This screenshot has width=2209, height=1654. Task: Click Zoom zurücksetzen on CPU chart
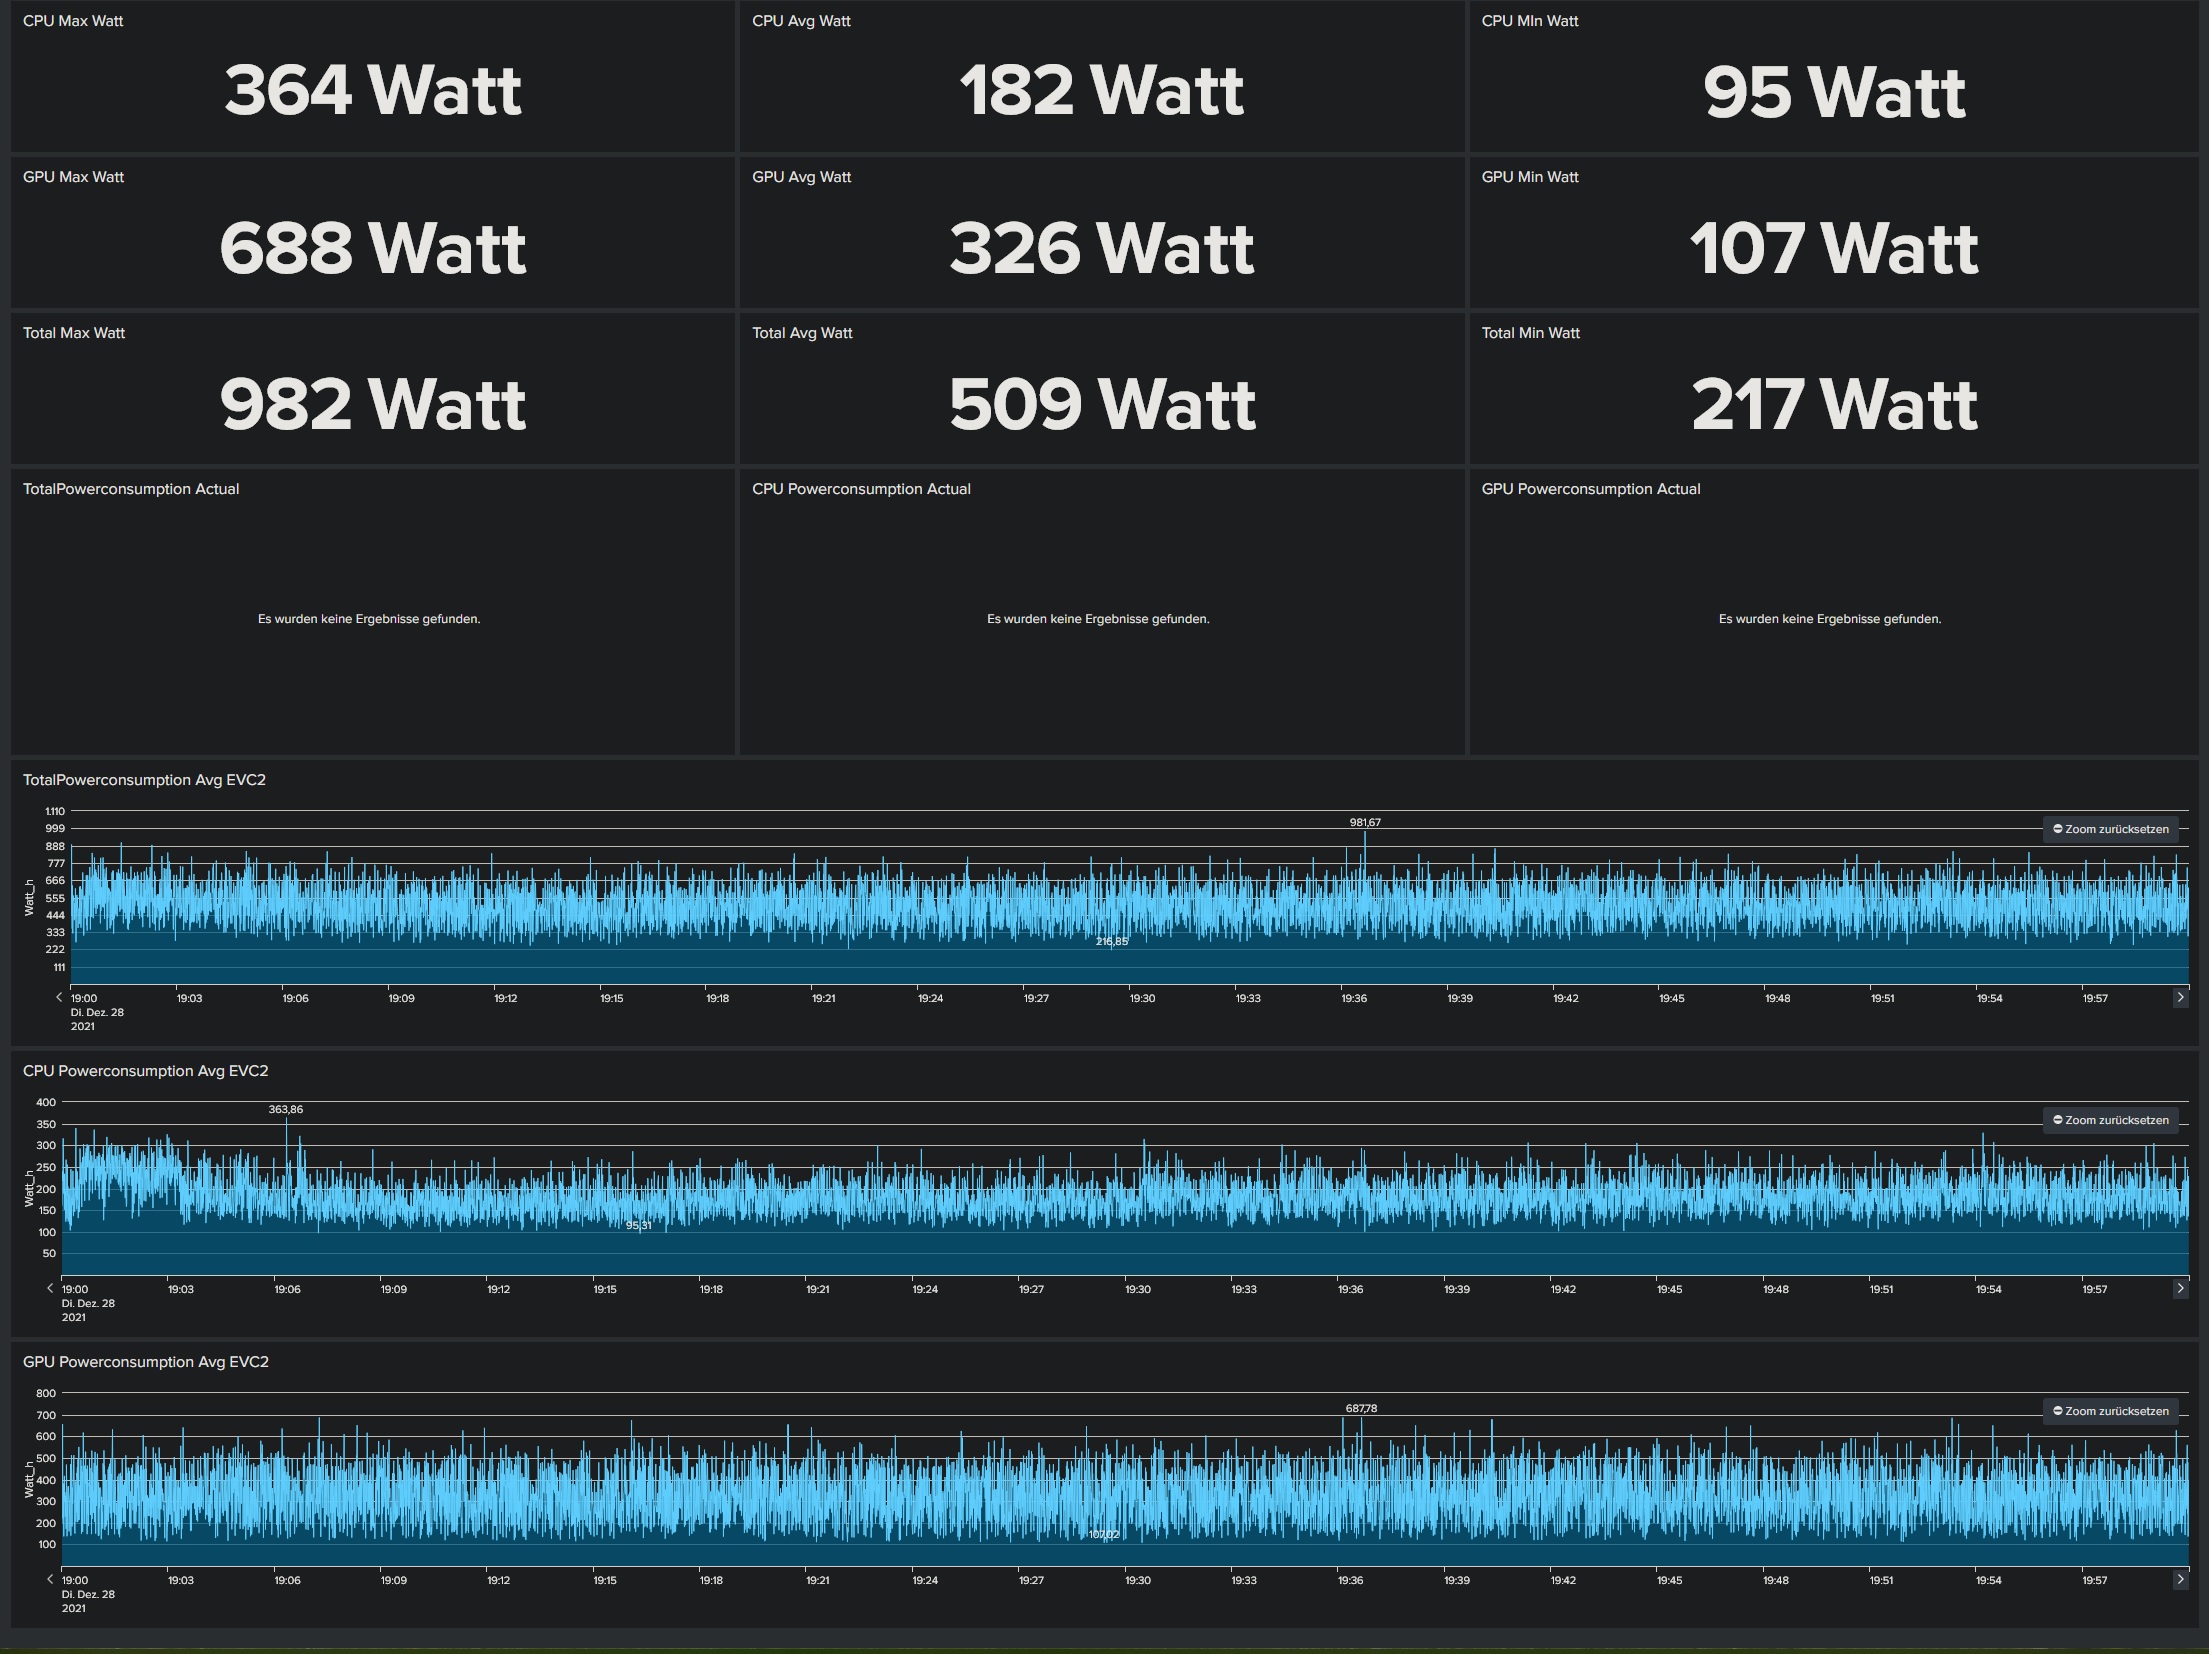click(2110, 1120)
